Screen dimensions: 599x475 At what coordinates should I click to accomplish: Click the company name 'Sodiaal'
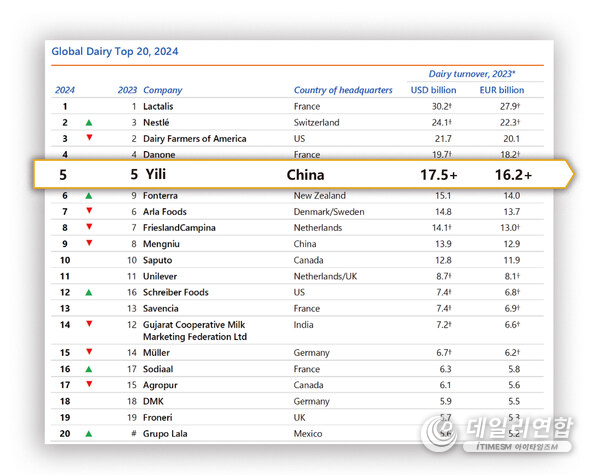click(x=158, y=369)
